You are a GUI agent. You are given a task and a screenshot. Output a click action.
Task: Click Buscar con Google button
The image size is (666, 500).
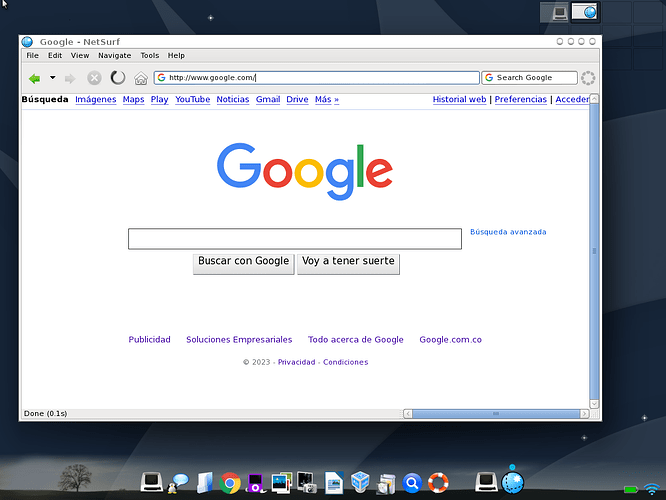click(243, 263)
